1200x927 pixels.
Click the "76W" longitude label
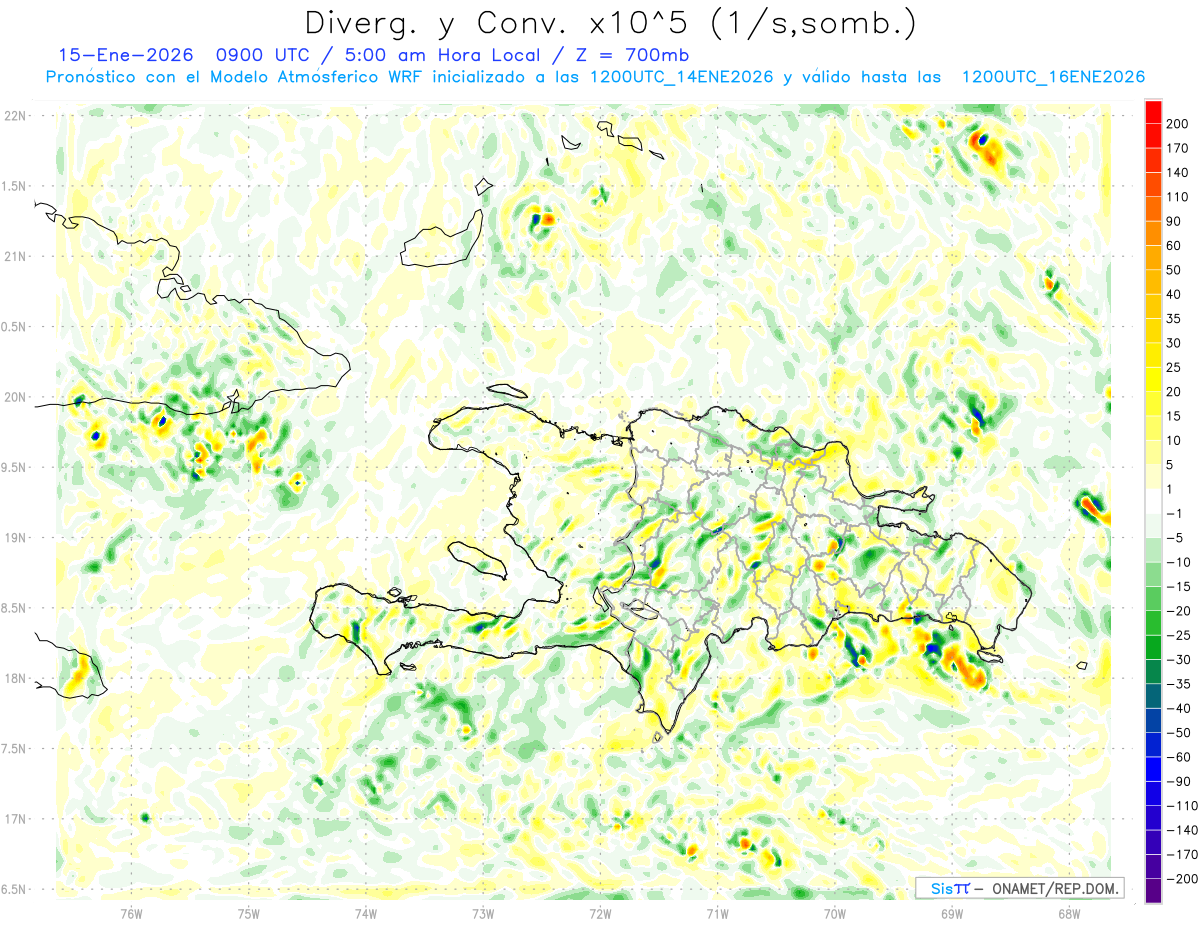[131, 912]
